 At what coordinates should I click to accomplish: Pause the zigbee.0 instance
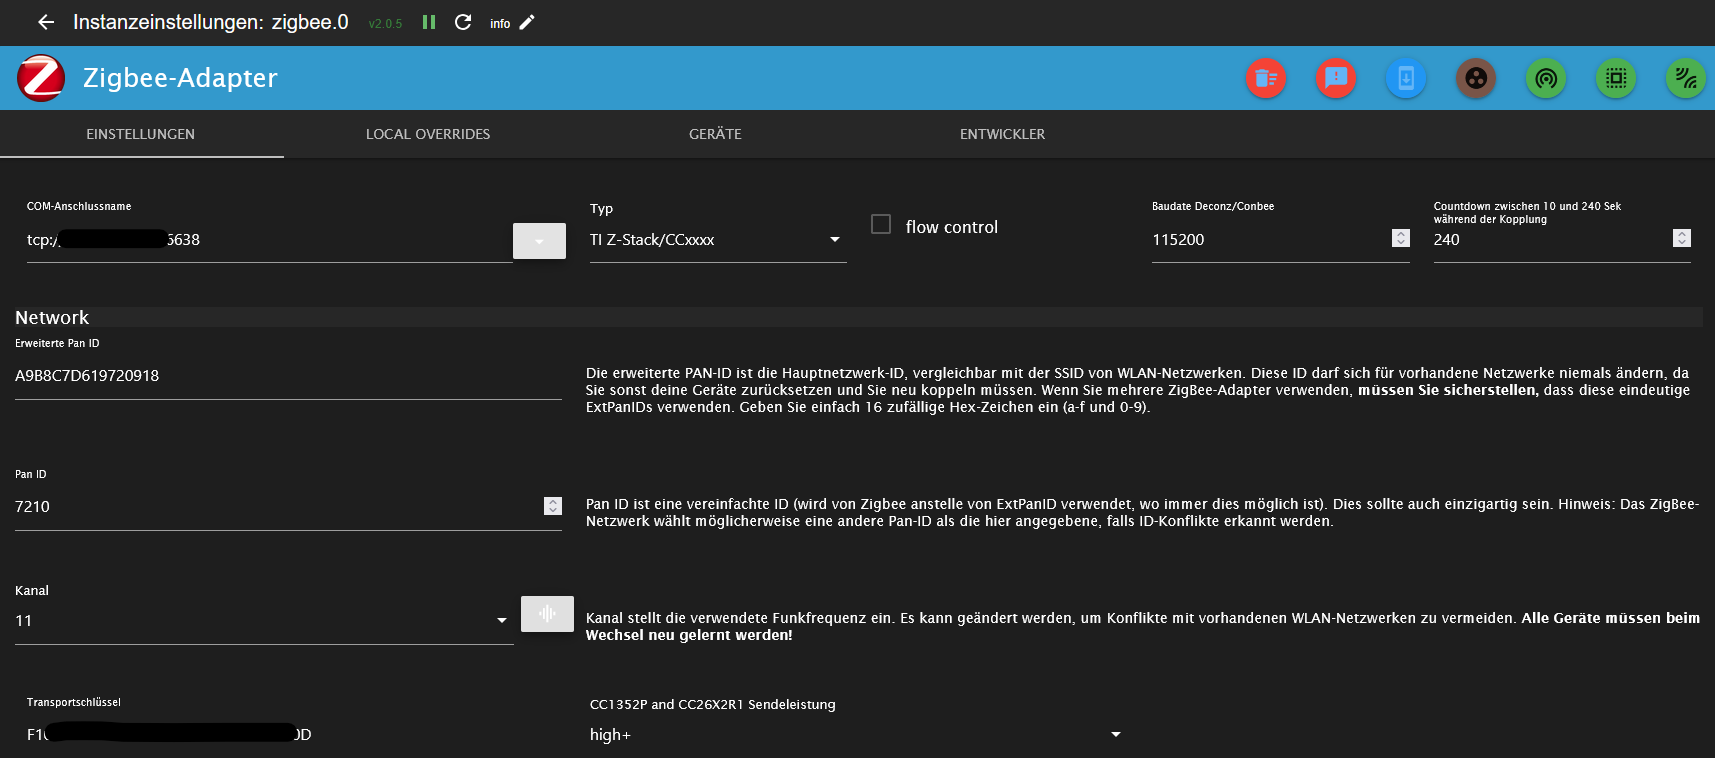tap(429, 22)
